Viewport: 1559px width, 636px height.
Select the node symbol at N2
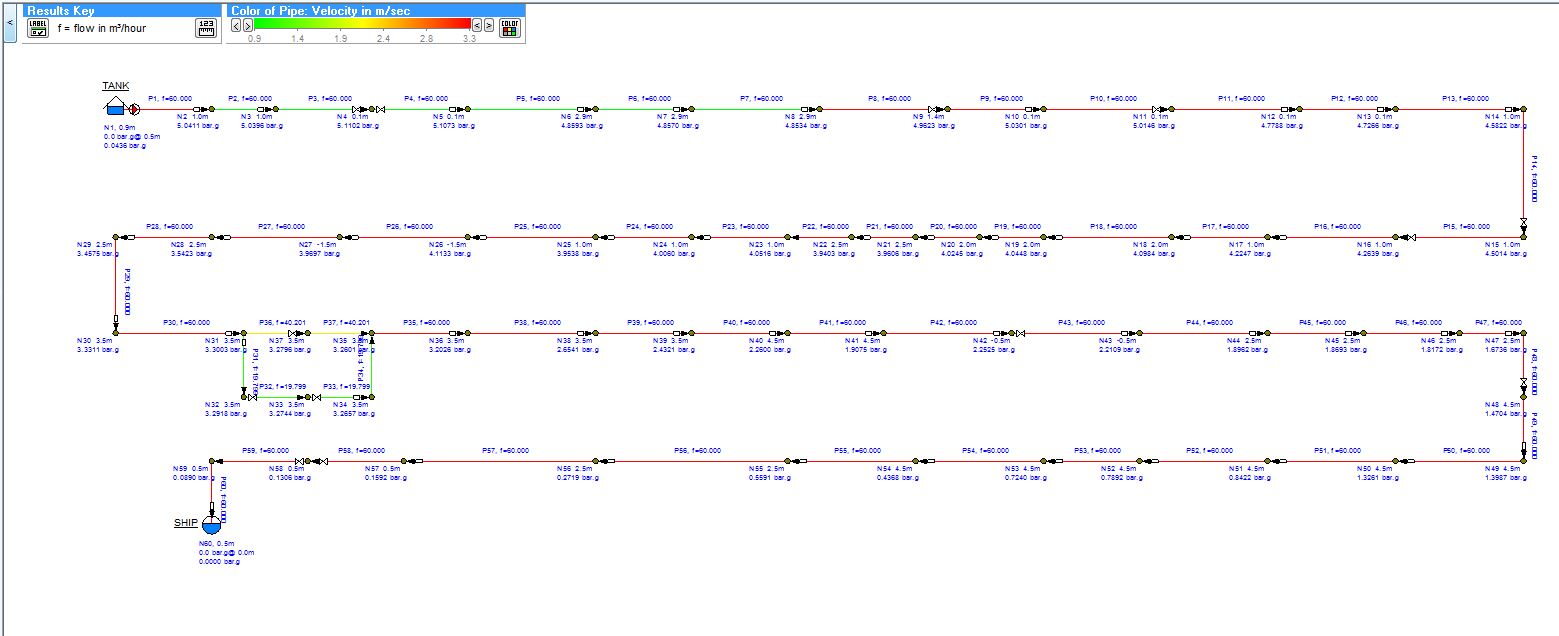click(x=212, y=109)
